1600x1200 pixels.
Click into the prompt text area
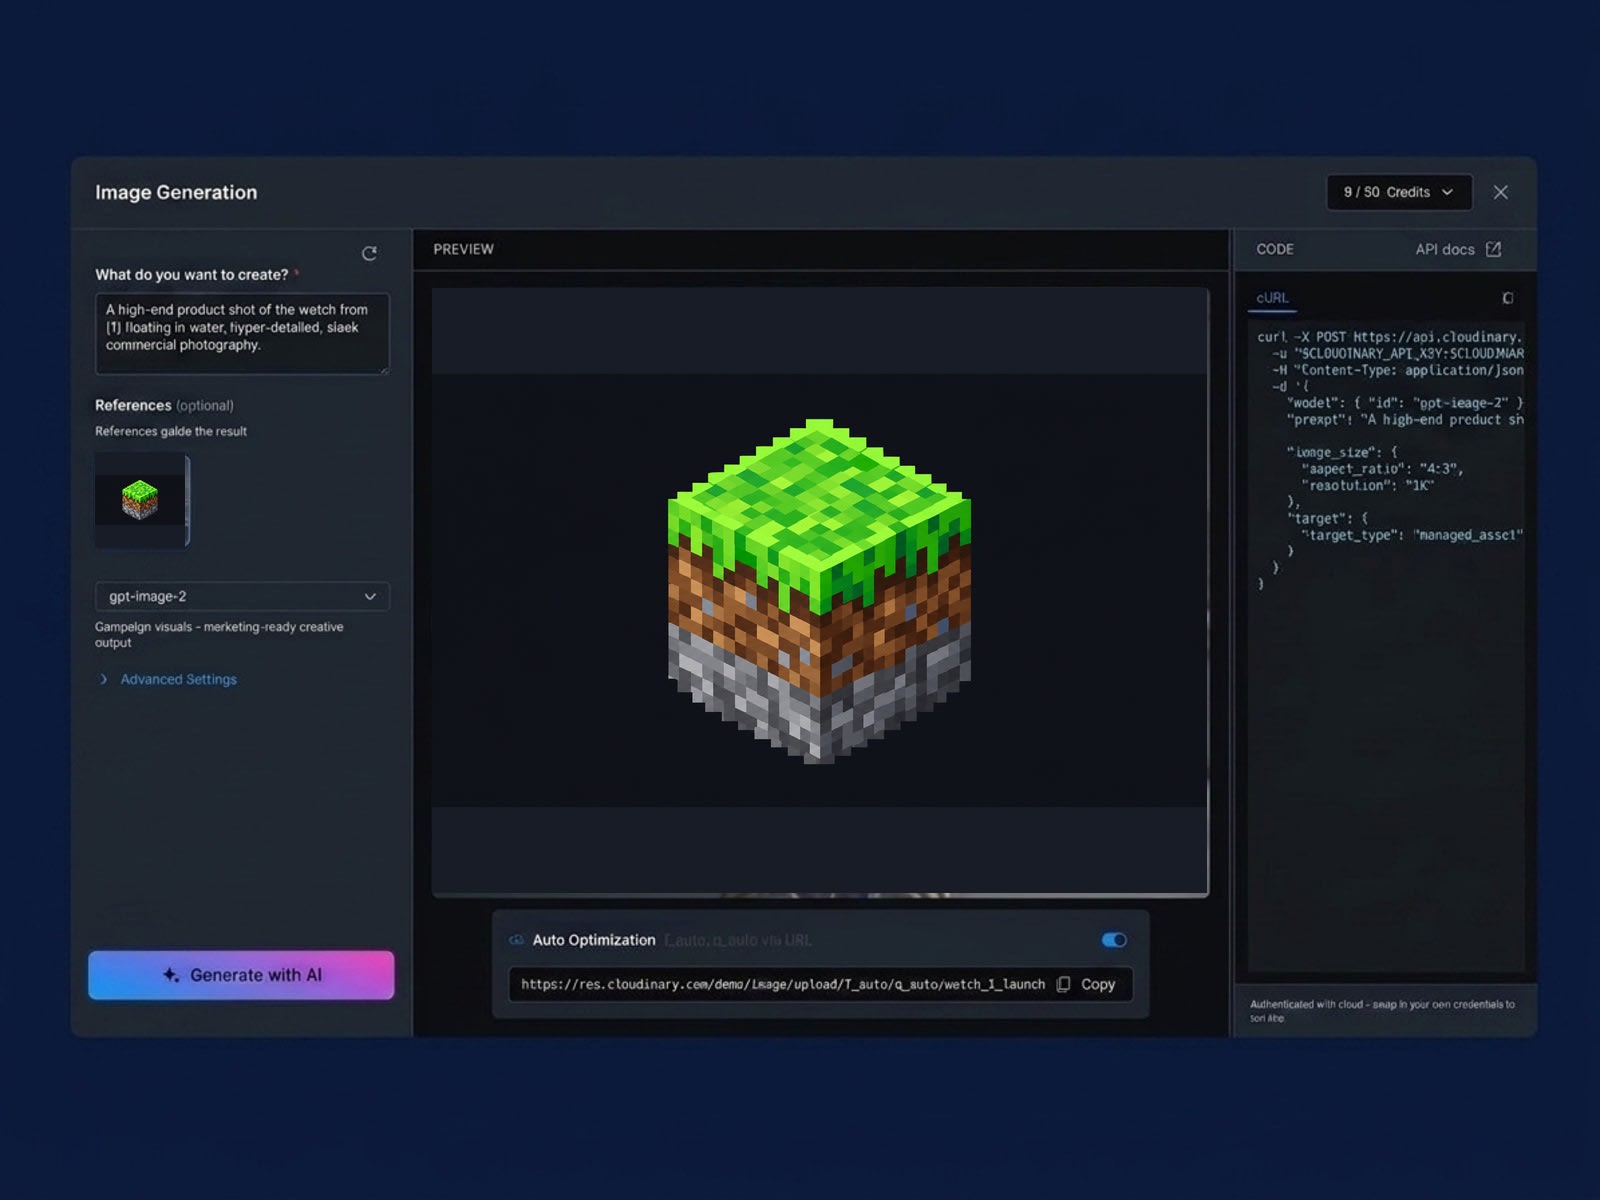click(242, 334)
